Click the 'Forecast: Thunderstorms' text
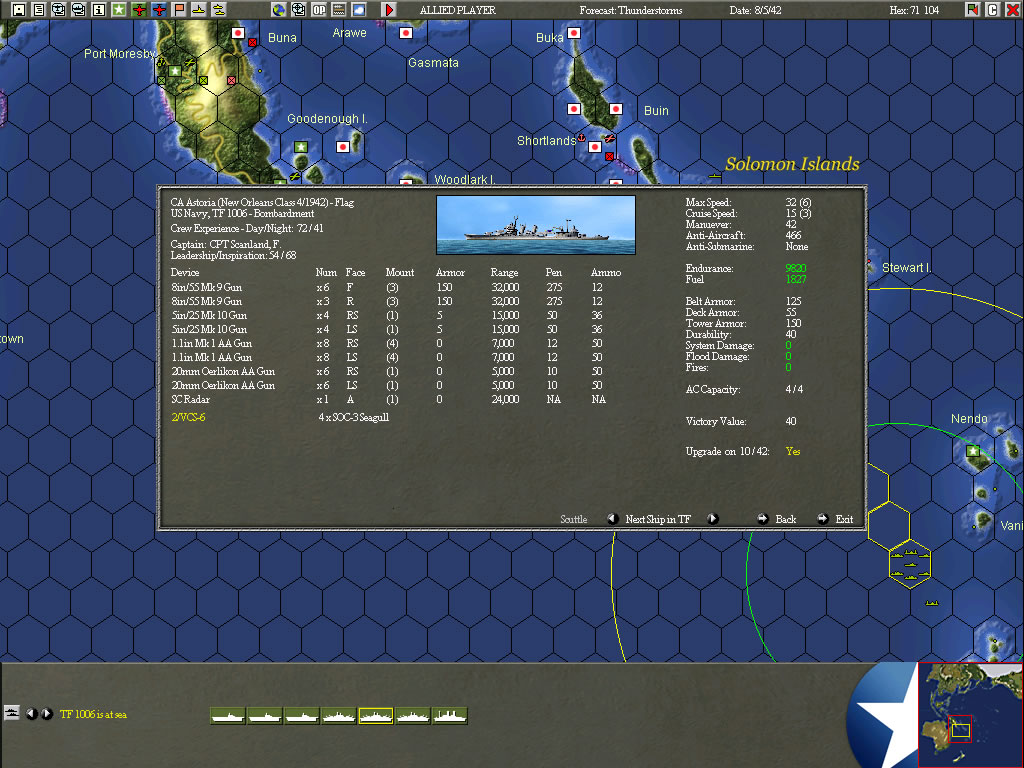The width and height of the screenshot is (1024, 768). [631, 10]
